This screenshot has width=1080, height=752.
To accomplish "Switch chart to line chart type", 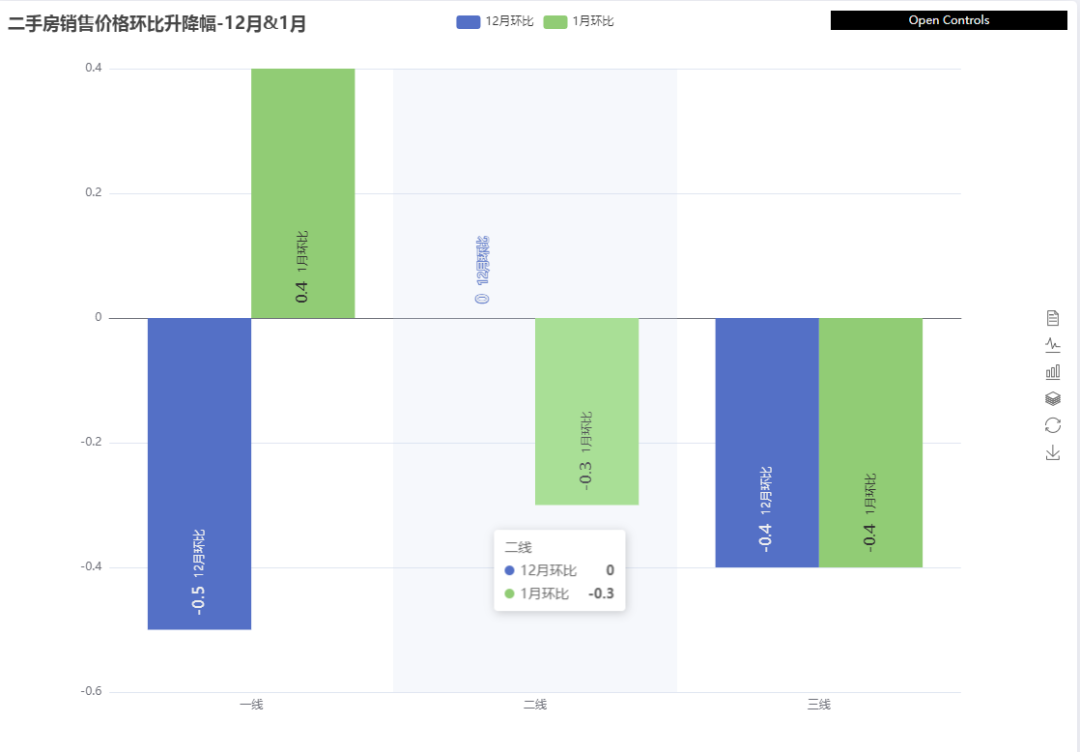I will (x=1052, y=345).
